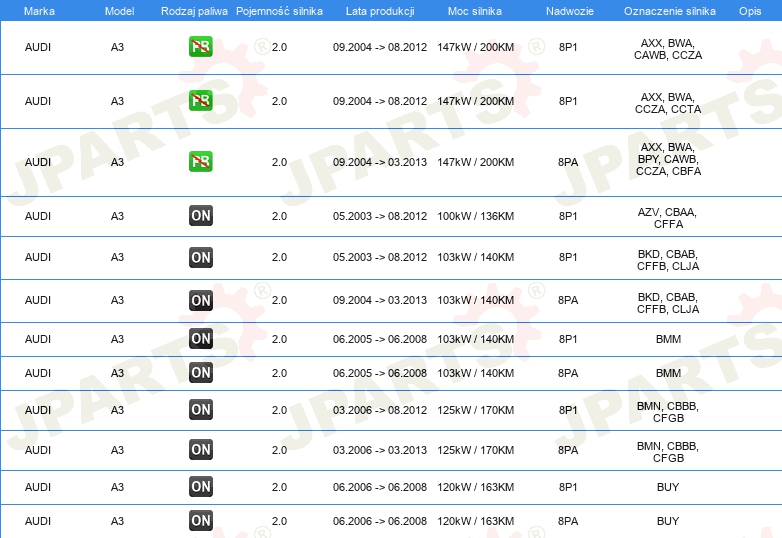Click the ON diesel icon for the 100kW / 136KM engine
782x538 pixels.
point(201,215)
